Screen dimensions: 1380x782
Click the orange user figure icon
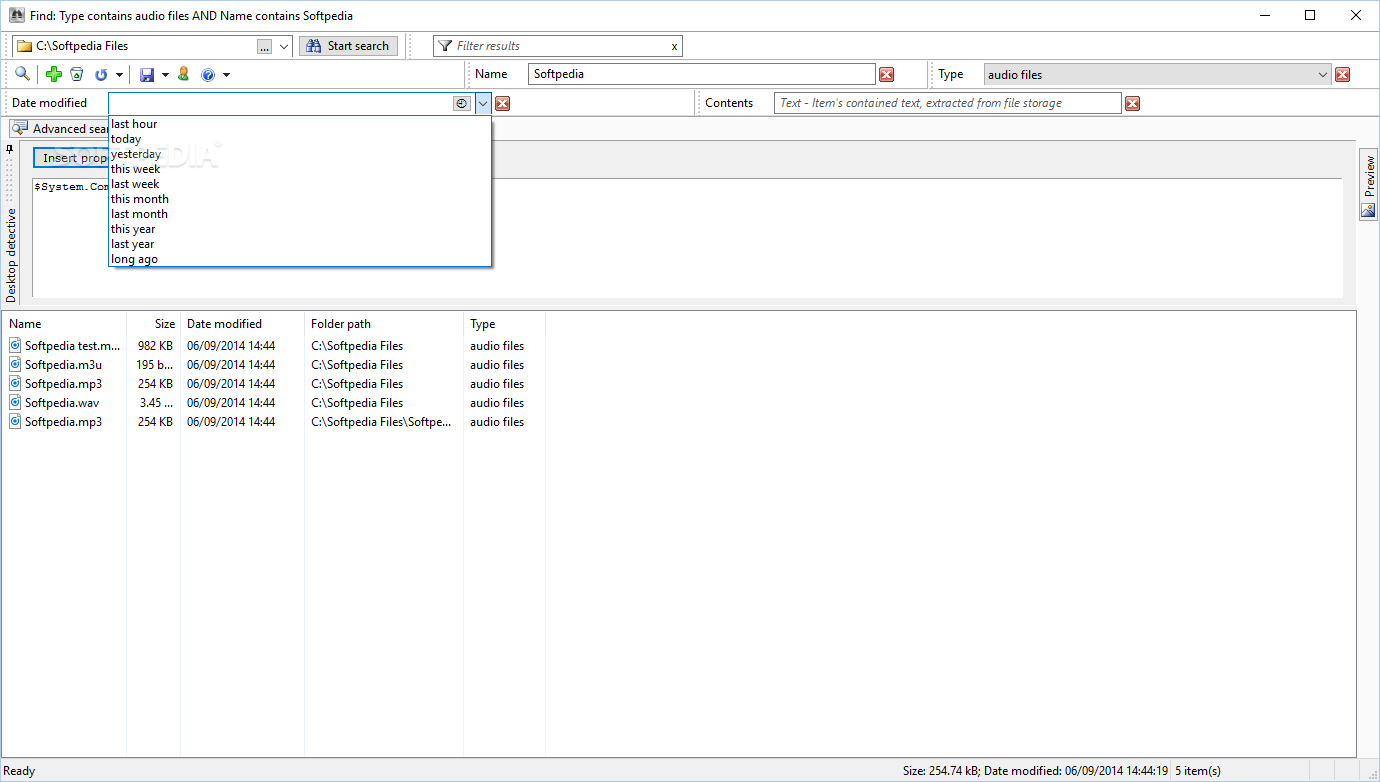(184, 74)
